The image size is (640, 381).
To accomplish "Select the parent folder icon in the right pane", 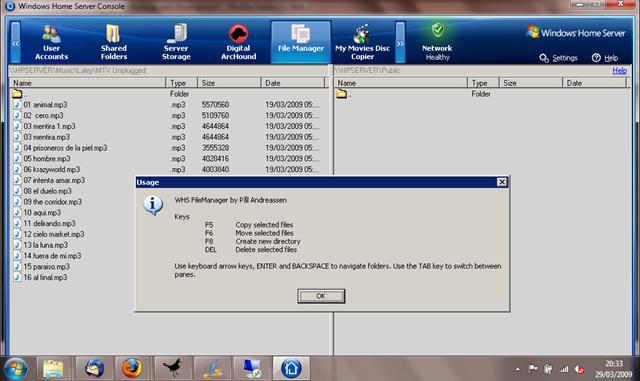I will [x=341, y=94].
